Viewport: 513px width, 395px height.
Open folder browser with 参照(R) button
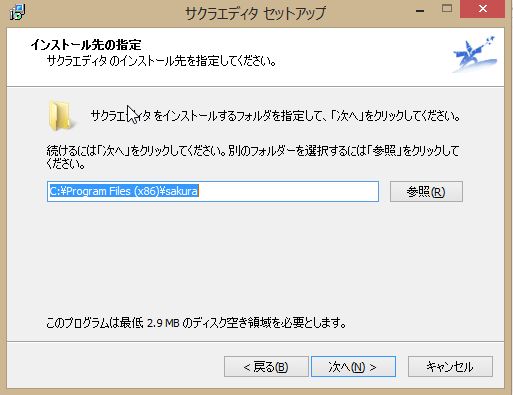coord(426,191)
